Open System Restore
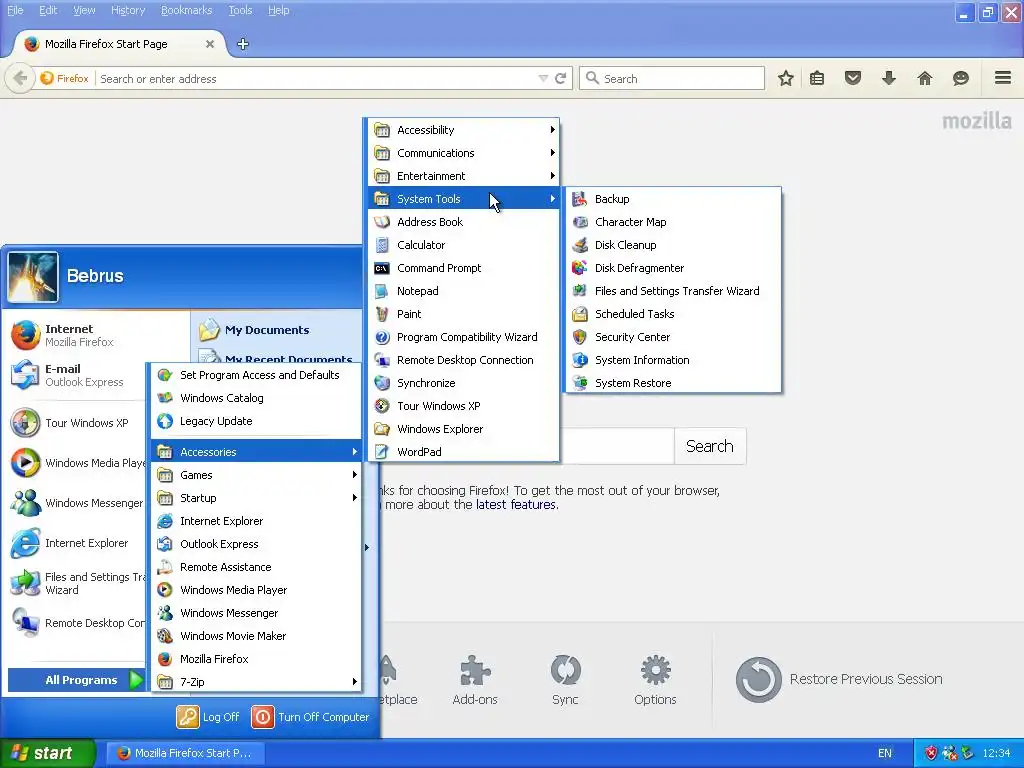The width and height of the screenshot is (1024, 768). coord(673,383)
